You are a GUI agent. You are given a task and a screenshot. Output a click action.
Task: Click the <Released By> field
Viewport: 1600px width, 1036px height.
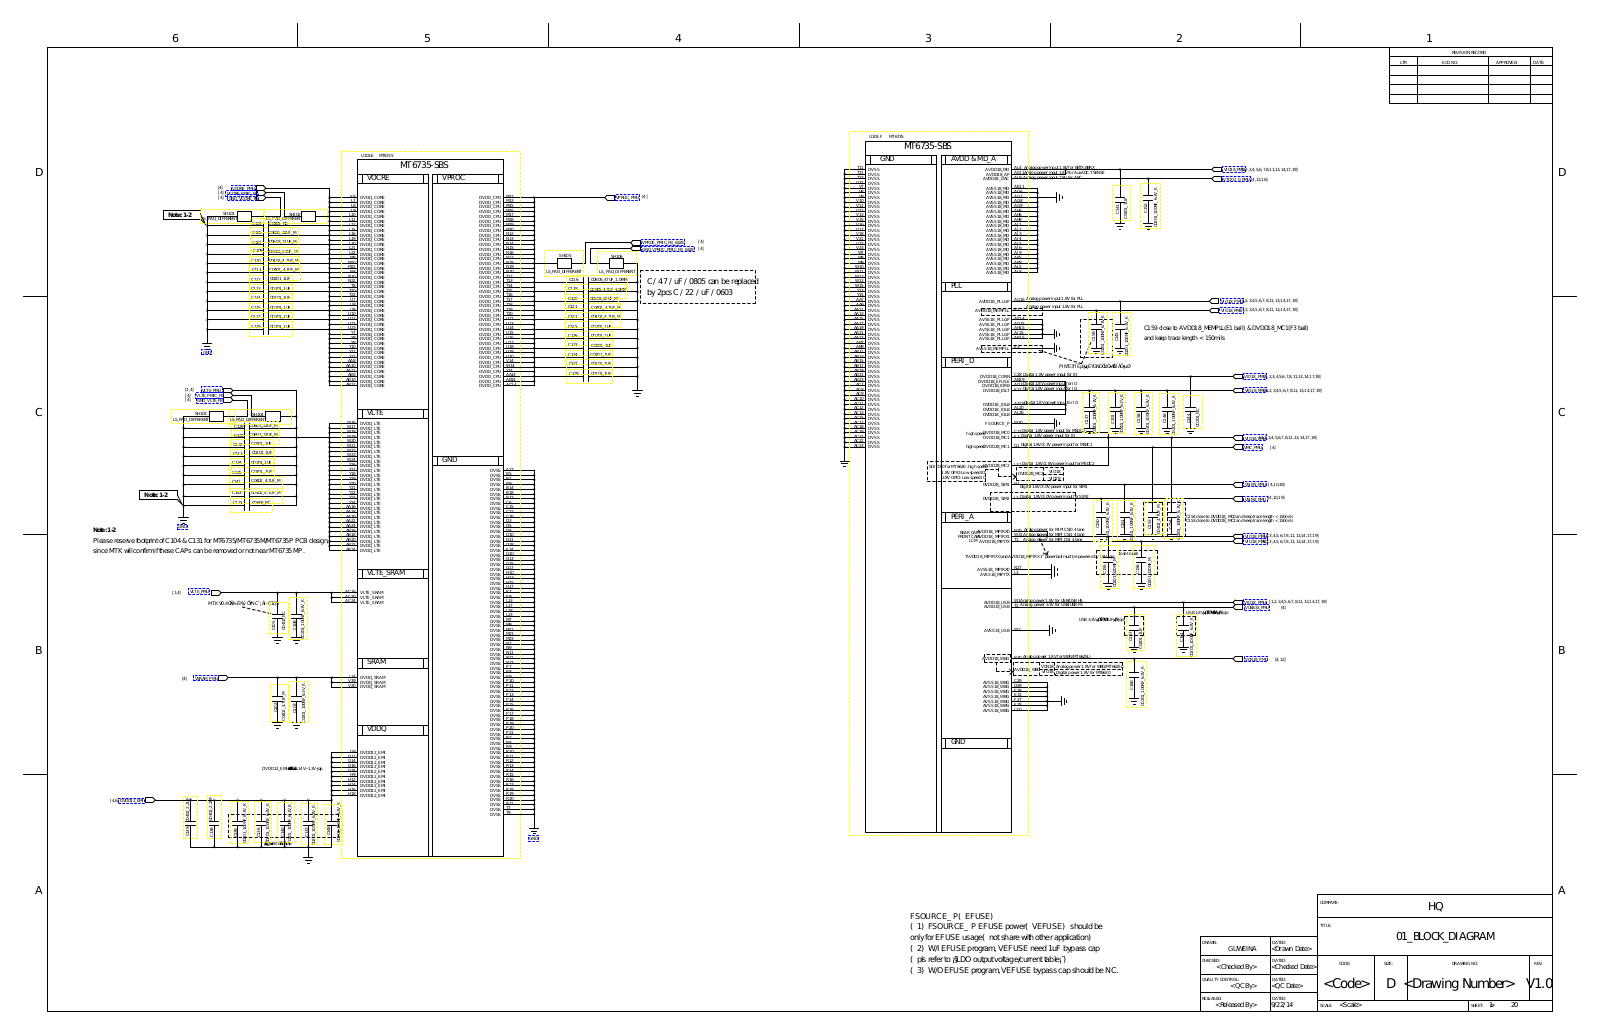1236,1005
